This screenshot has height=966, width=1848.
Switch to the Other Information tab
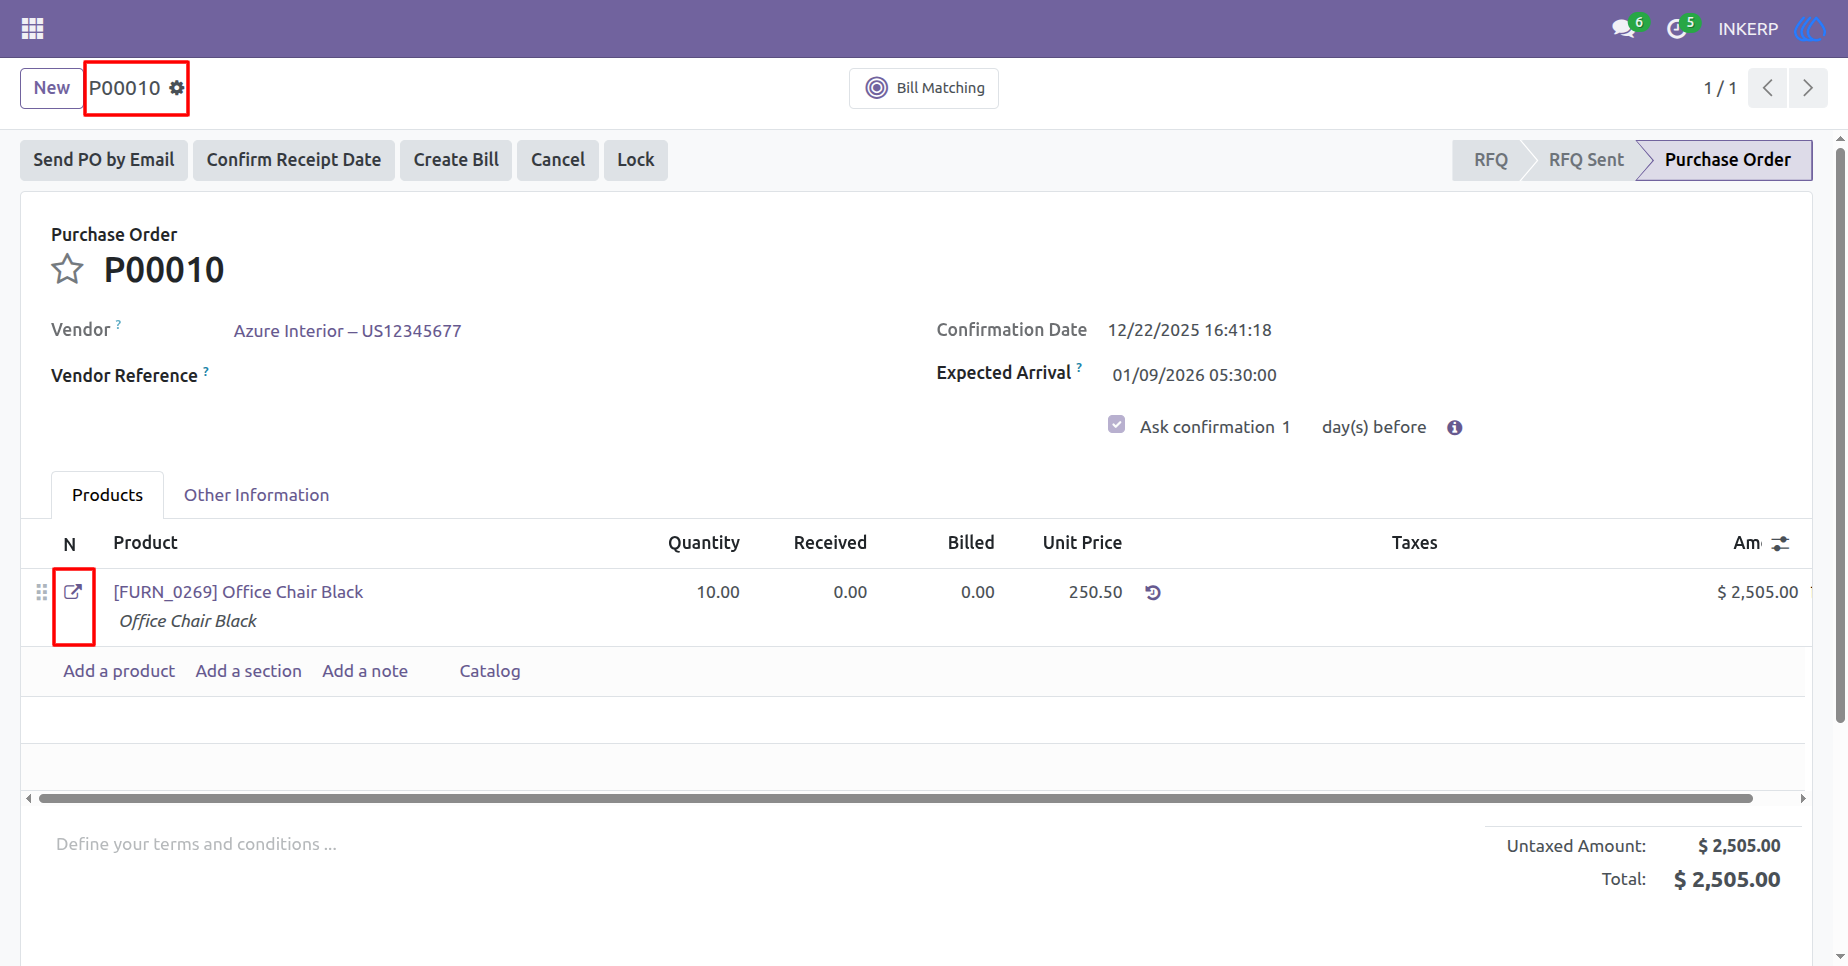point(256,495)
